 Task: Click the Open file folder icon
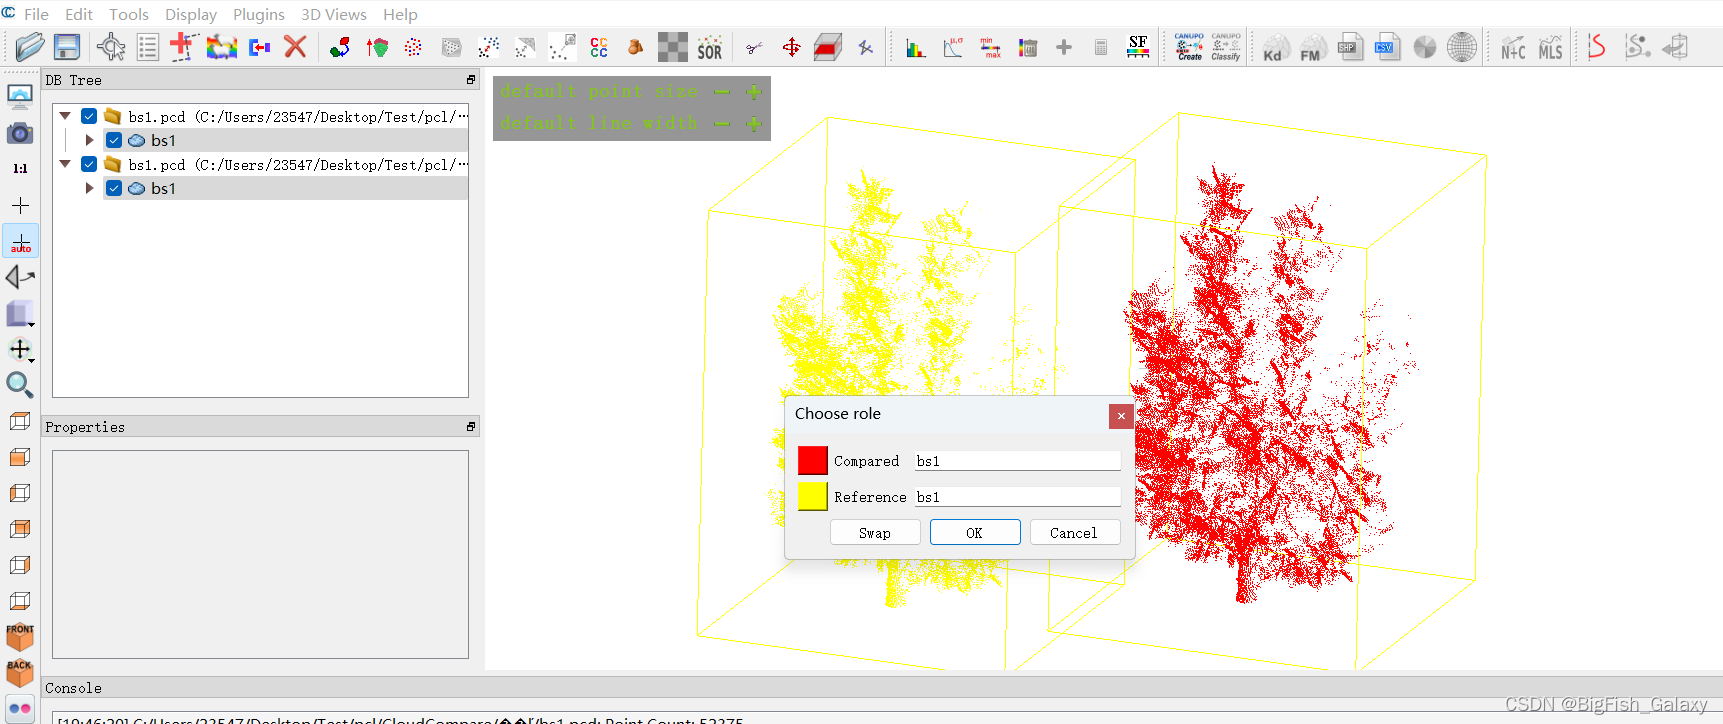30,47
